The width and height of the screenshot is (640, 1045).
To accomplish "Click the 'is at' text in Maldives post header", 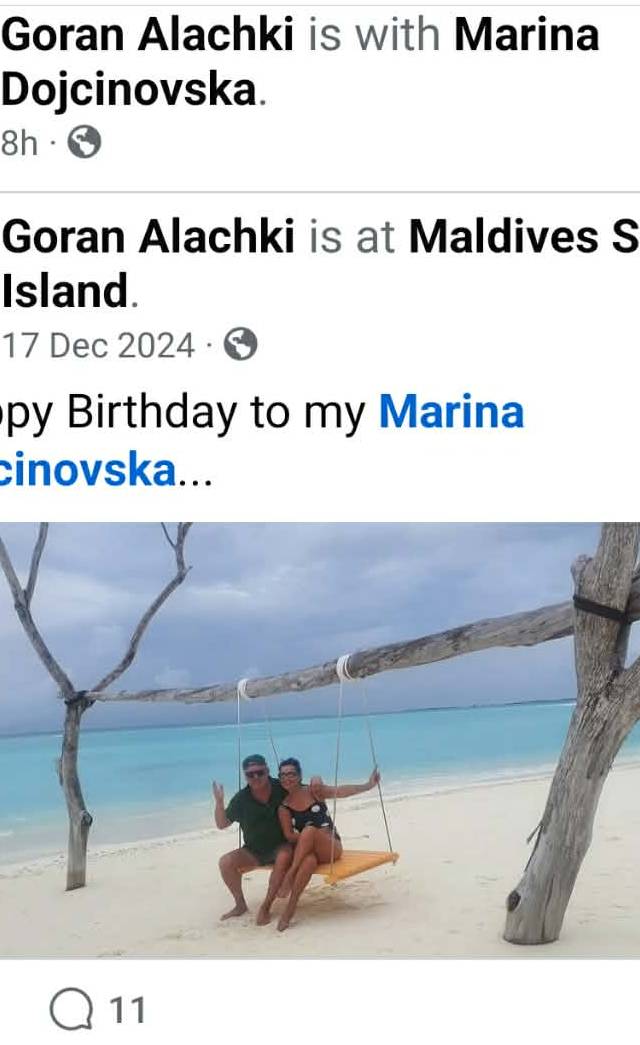I will [x=351, y=237].
